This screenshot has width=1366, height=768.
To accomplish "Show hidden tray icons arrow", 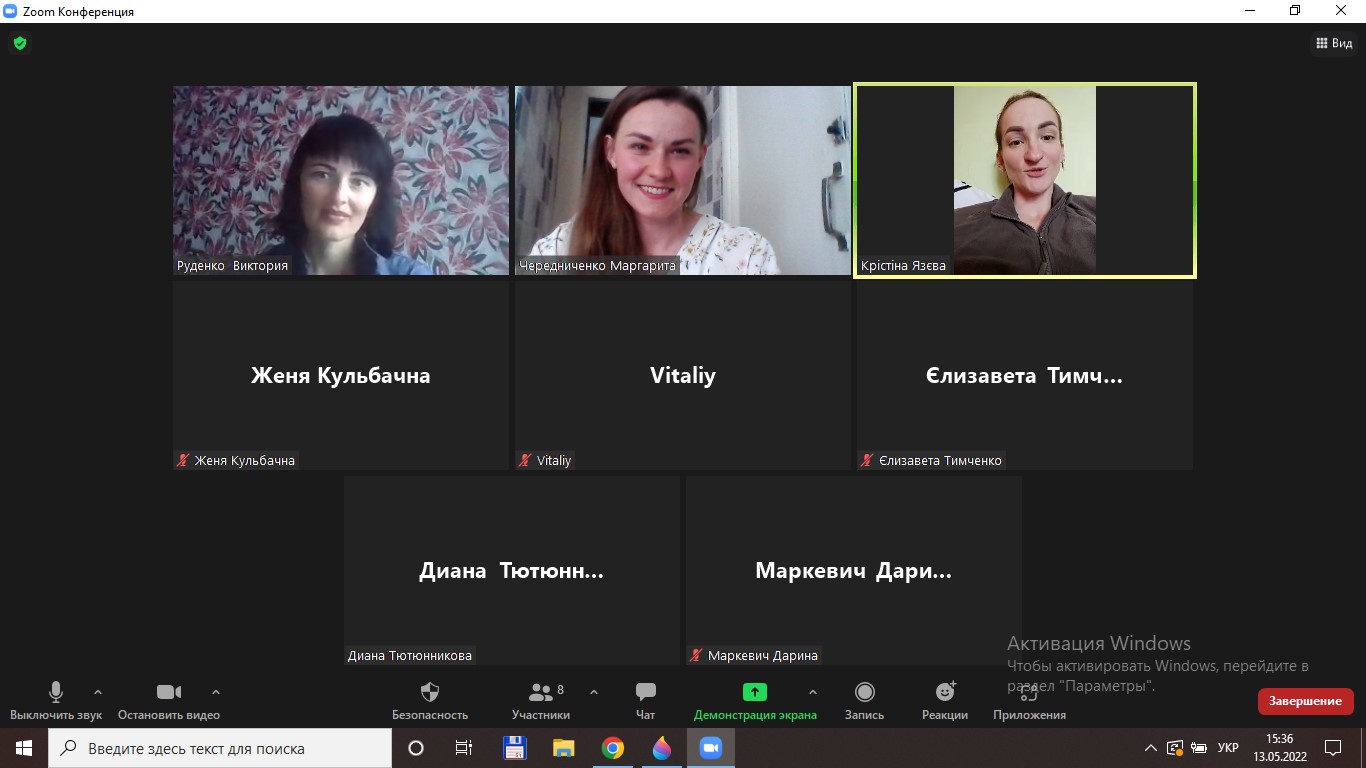I will click(1151, 748).
